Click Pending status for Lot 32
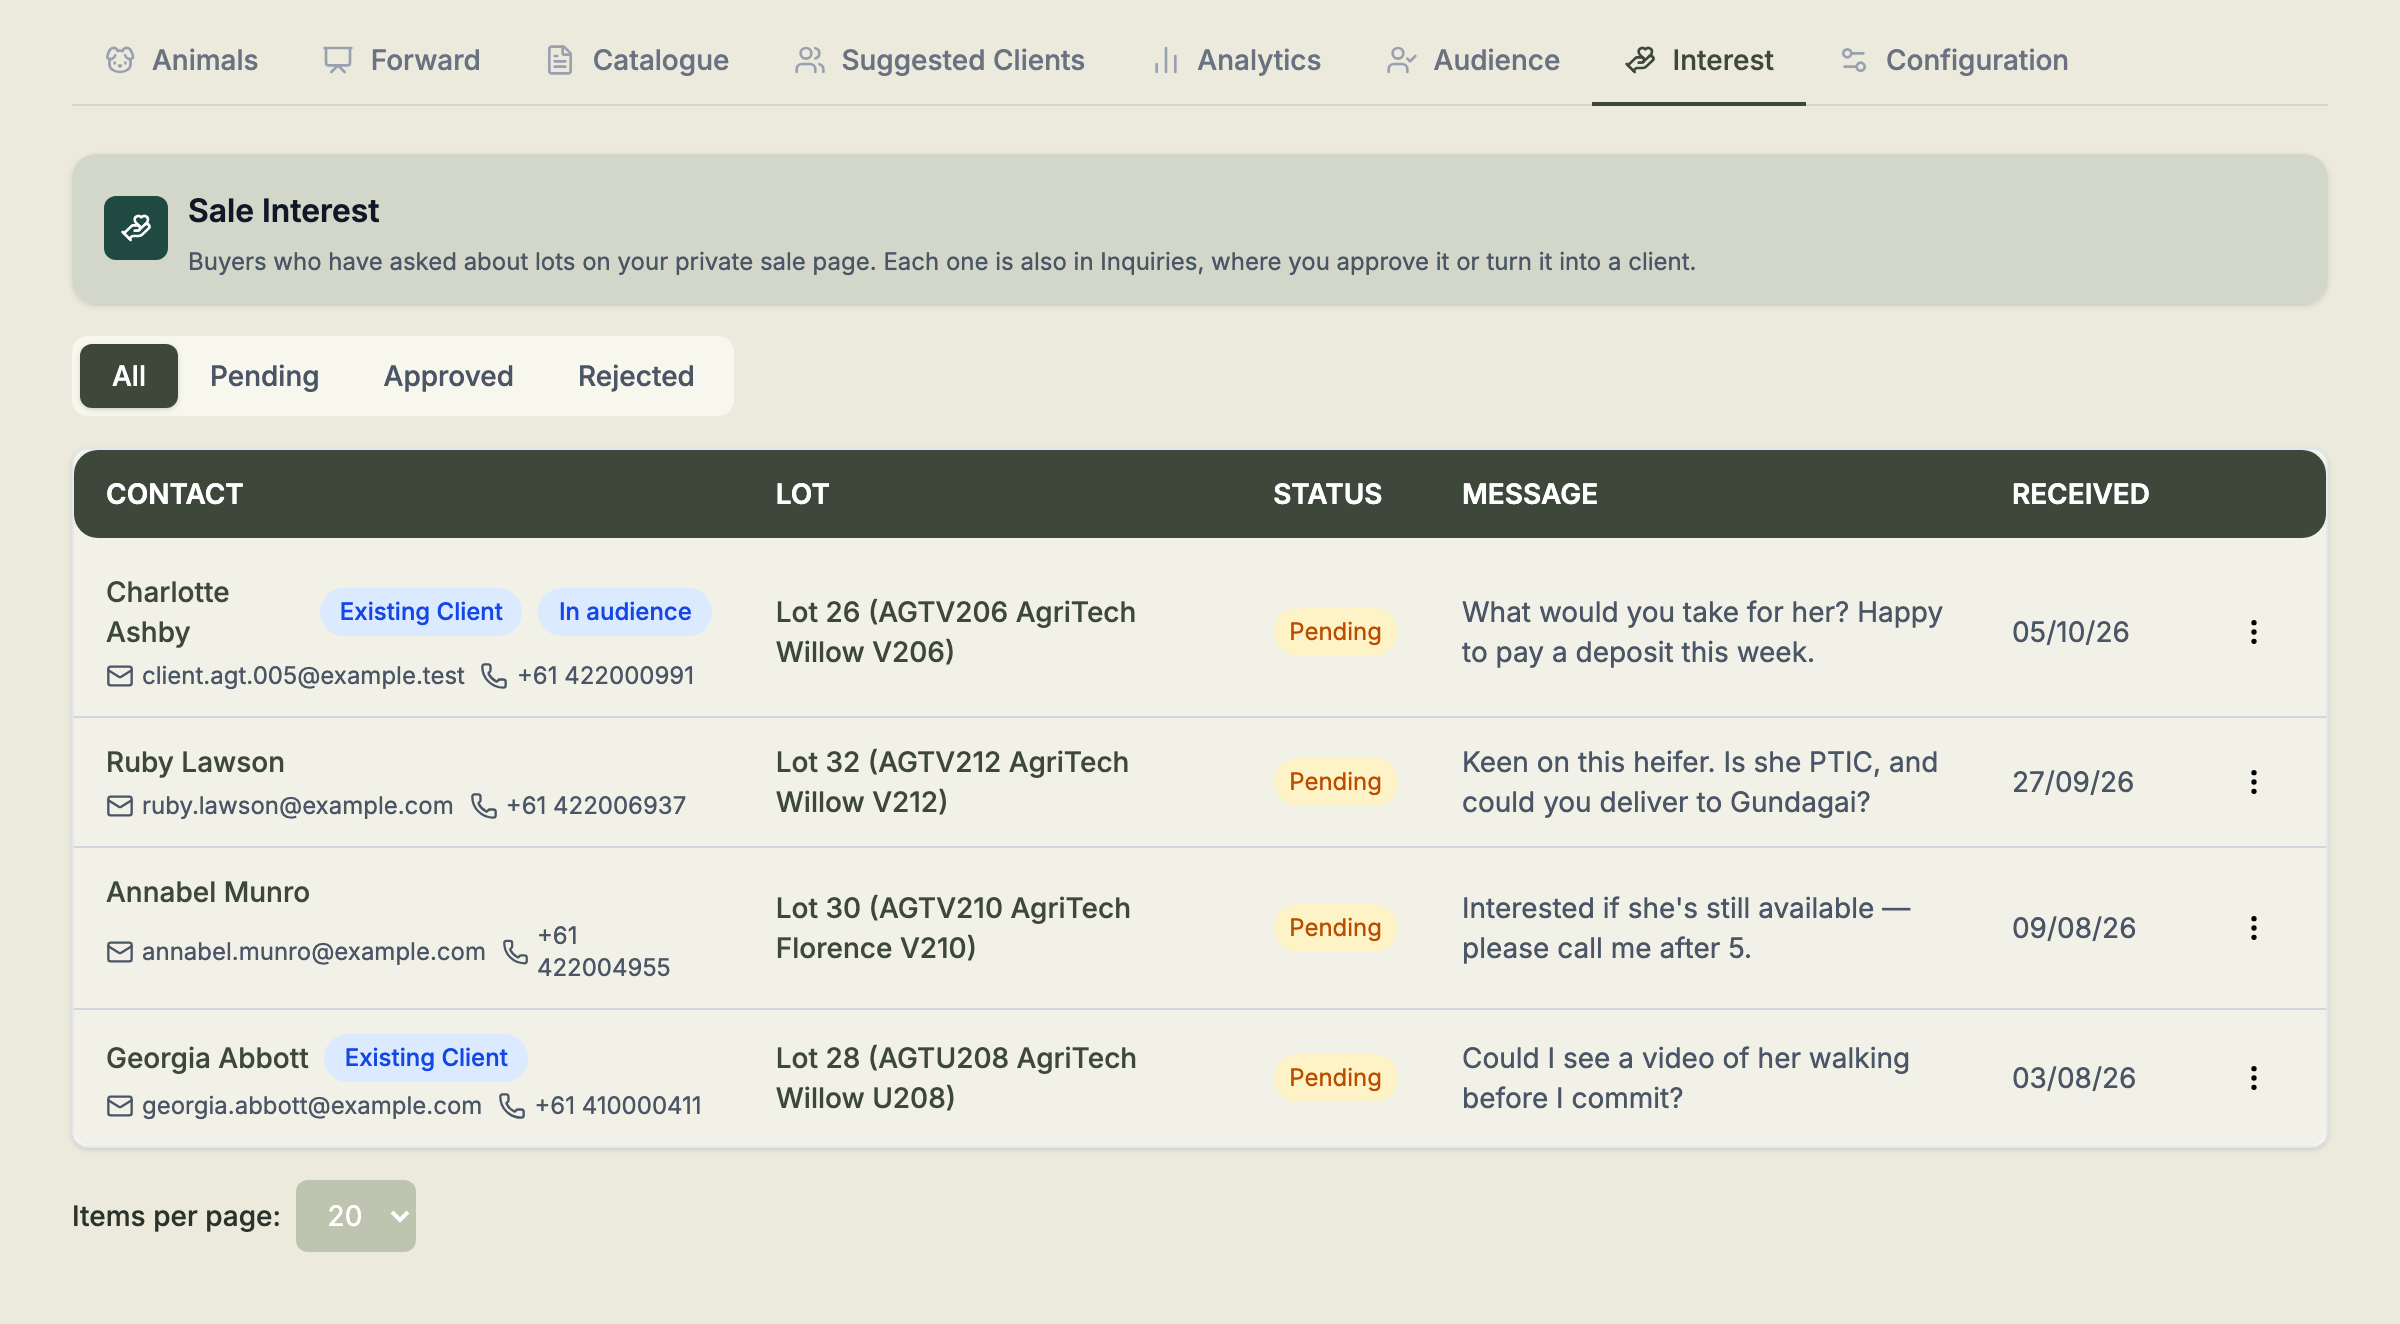Image resolution: width=2400 pixels, height=1324 pixels. (x=1335, y=782)
